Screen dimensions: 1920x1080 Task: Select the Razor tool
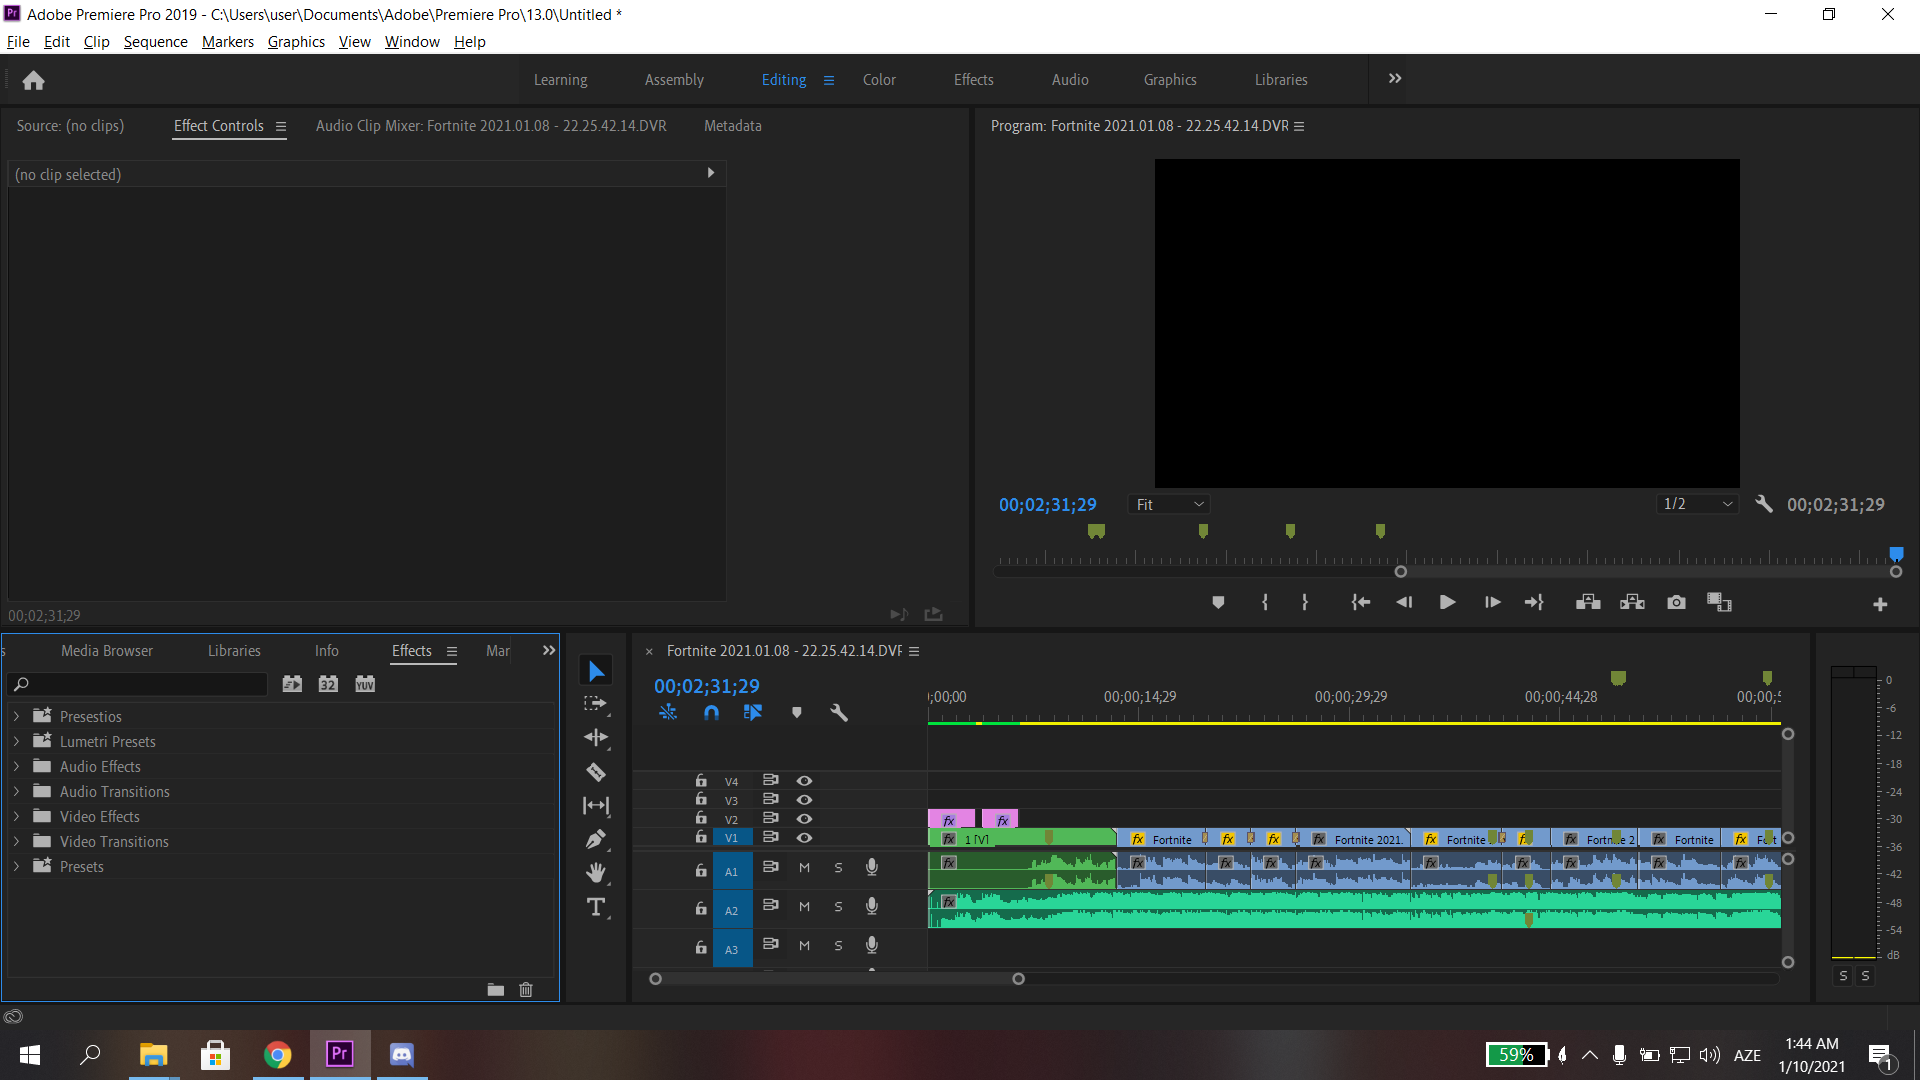pyautogui.click(x=596, y=772)
